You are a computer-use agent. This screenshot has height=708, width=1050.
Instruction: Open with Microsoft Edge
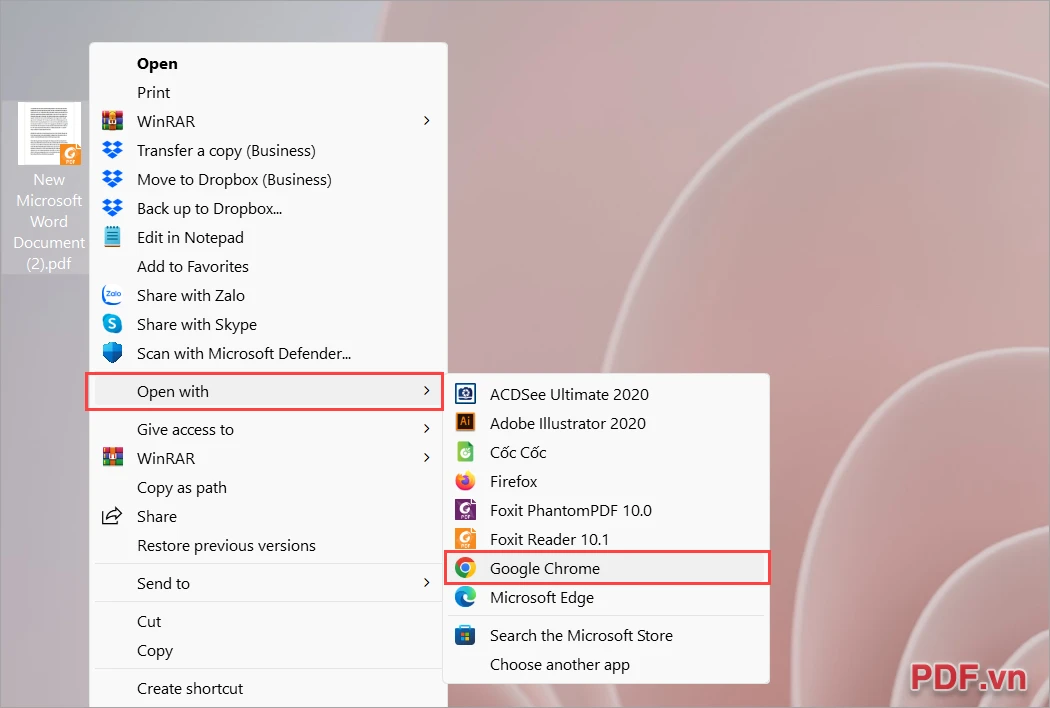(x=607, y=597)
